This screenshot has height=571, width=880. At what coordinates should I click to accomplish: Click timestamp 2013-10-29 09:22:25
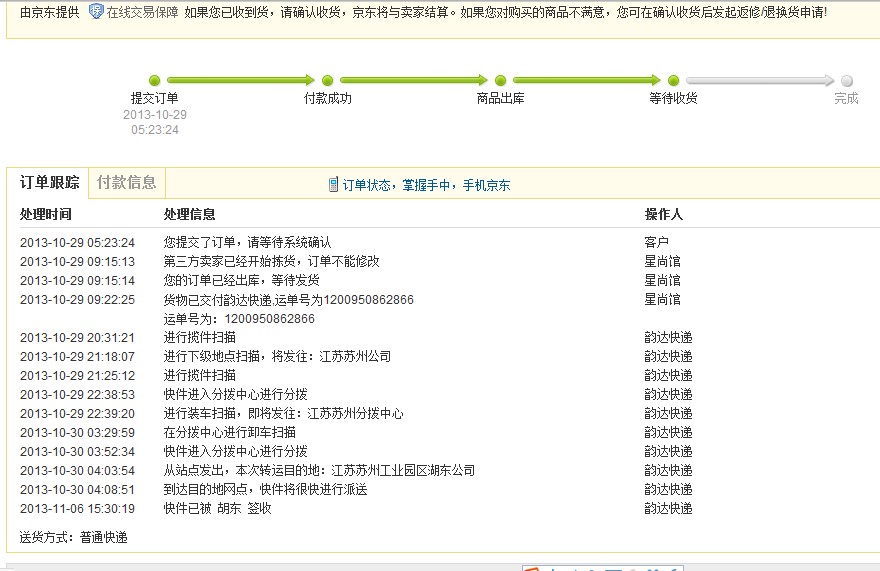point(77,300)
